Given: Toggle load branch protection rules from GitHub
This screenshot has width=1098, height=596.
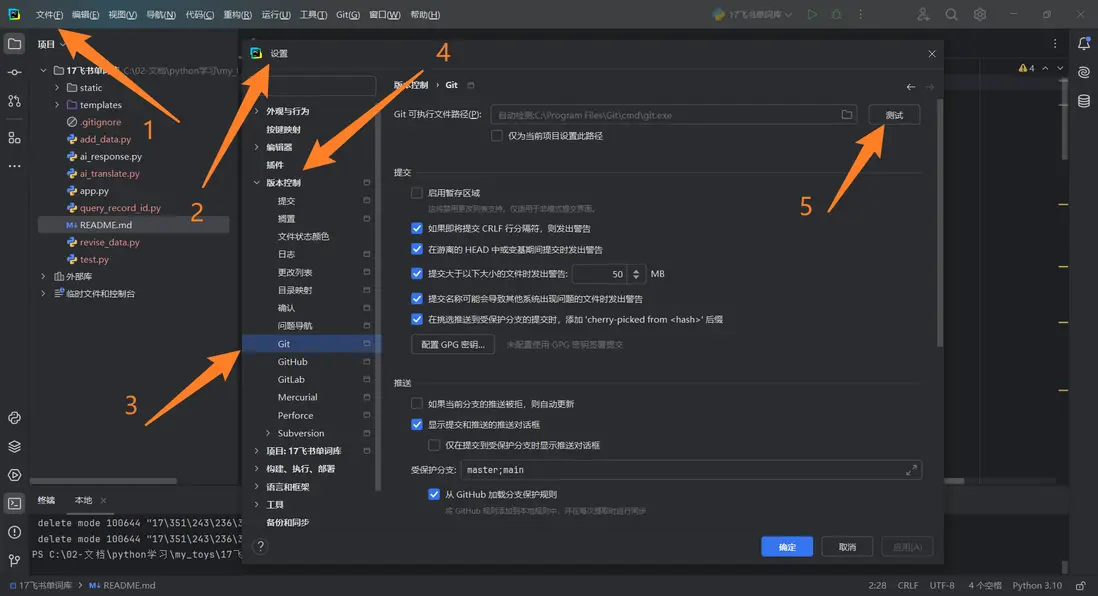Looking at the screenshot, I should click(434, 494).
